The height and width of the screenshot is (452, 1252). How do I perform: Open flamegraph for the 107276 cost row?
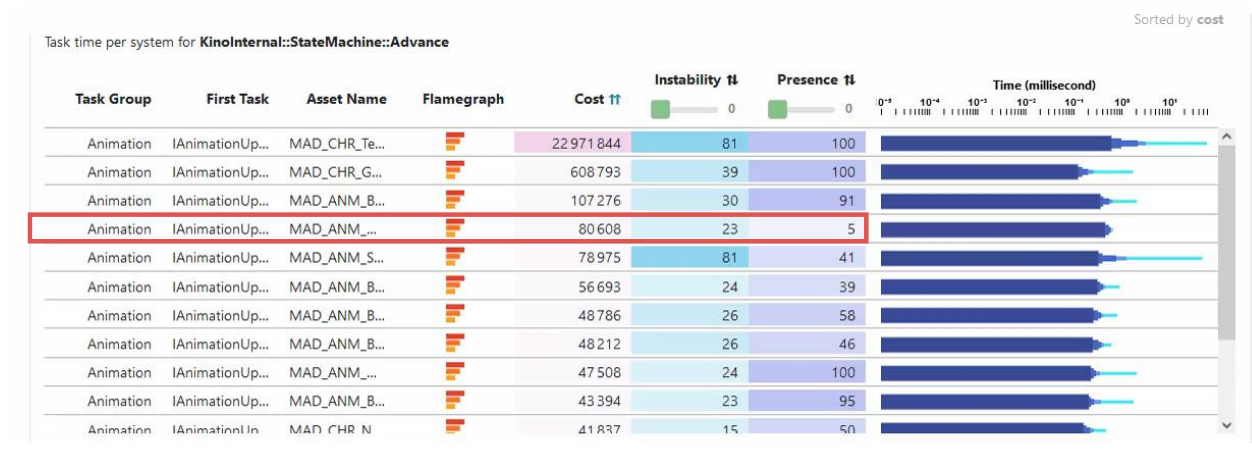click(455, 200)
